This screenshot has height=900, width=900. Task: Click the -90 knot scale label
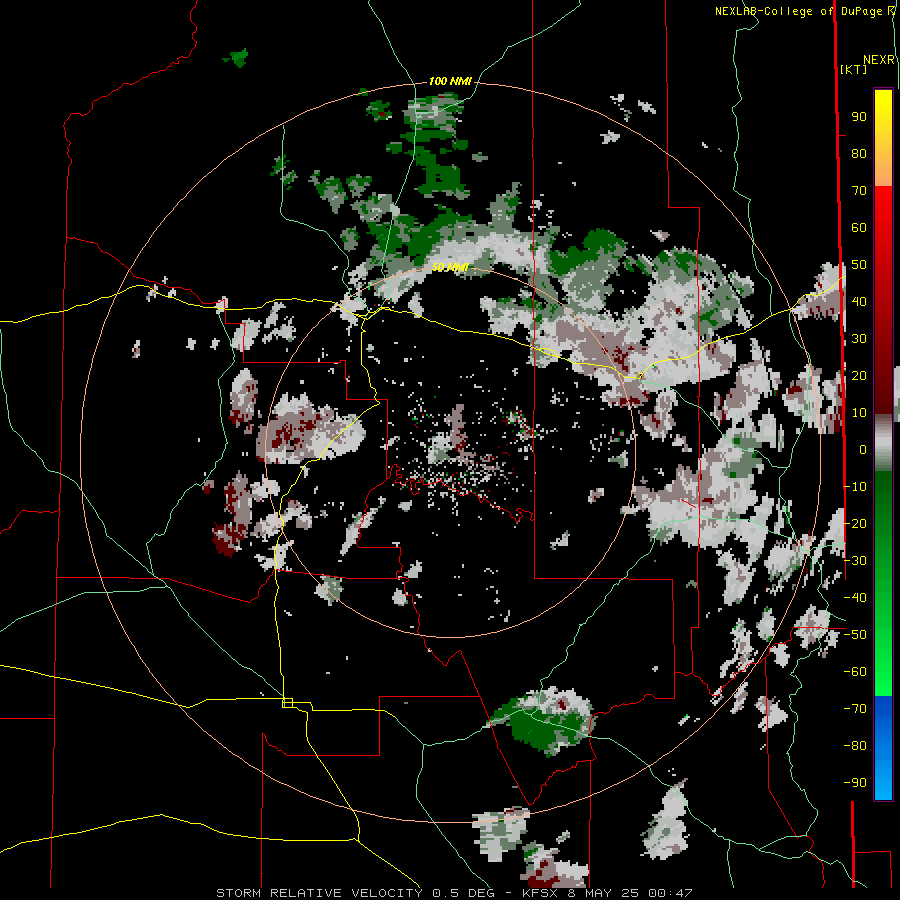point(855,783)
